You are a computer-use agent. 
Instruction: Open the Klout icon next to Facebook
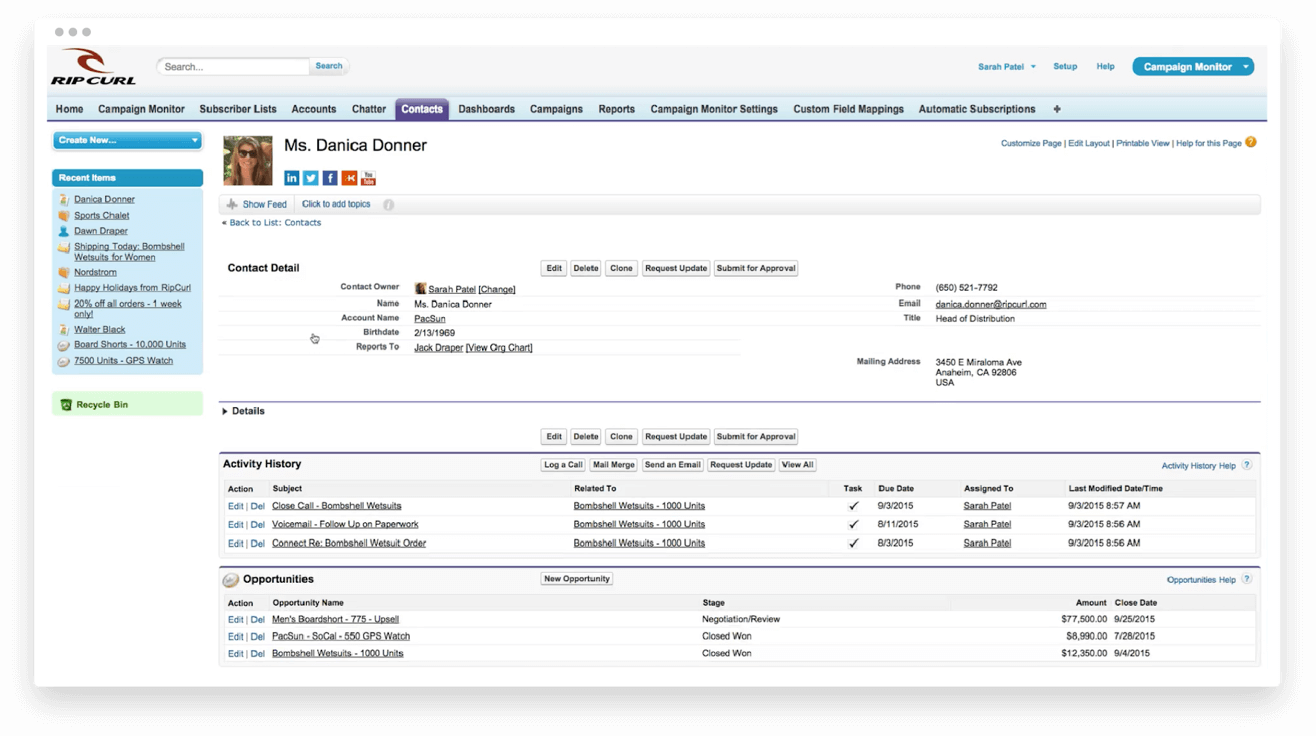(349, 177)
